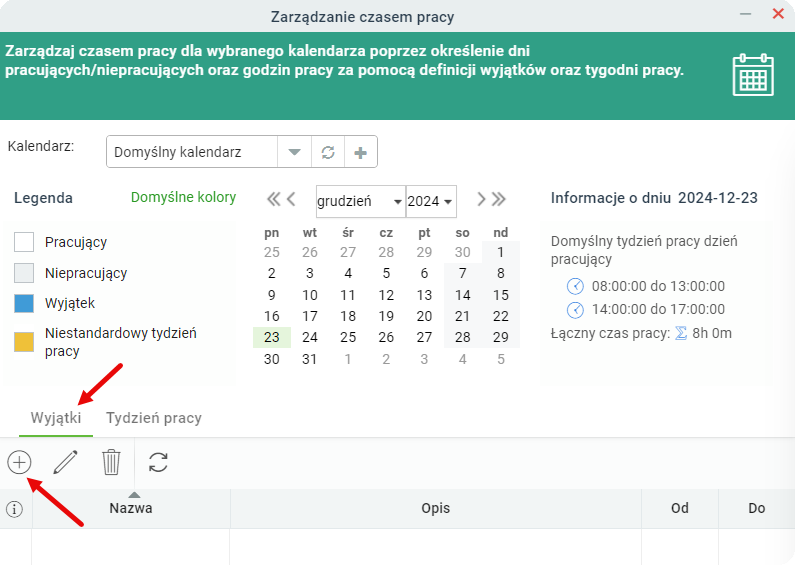Click the info icon column header
The height and width of the screenshot is (565, 795).
15,509
